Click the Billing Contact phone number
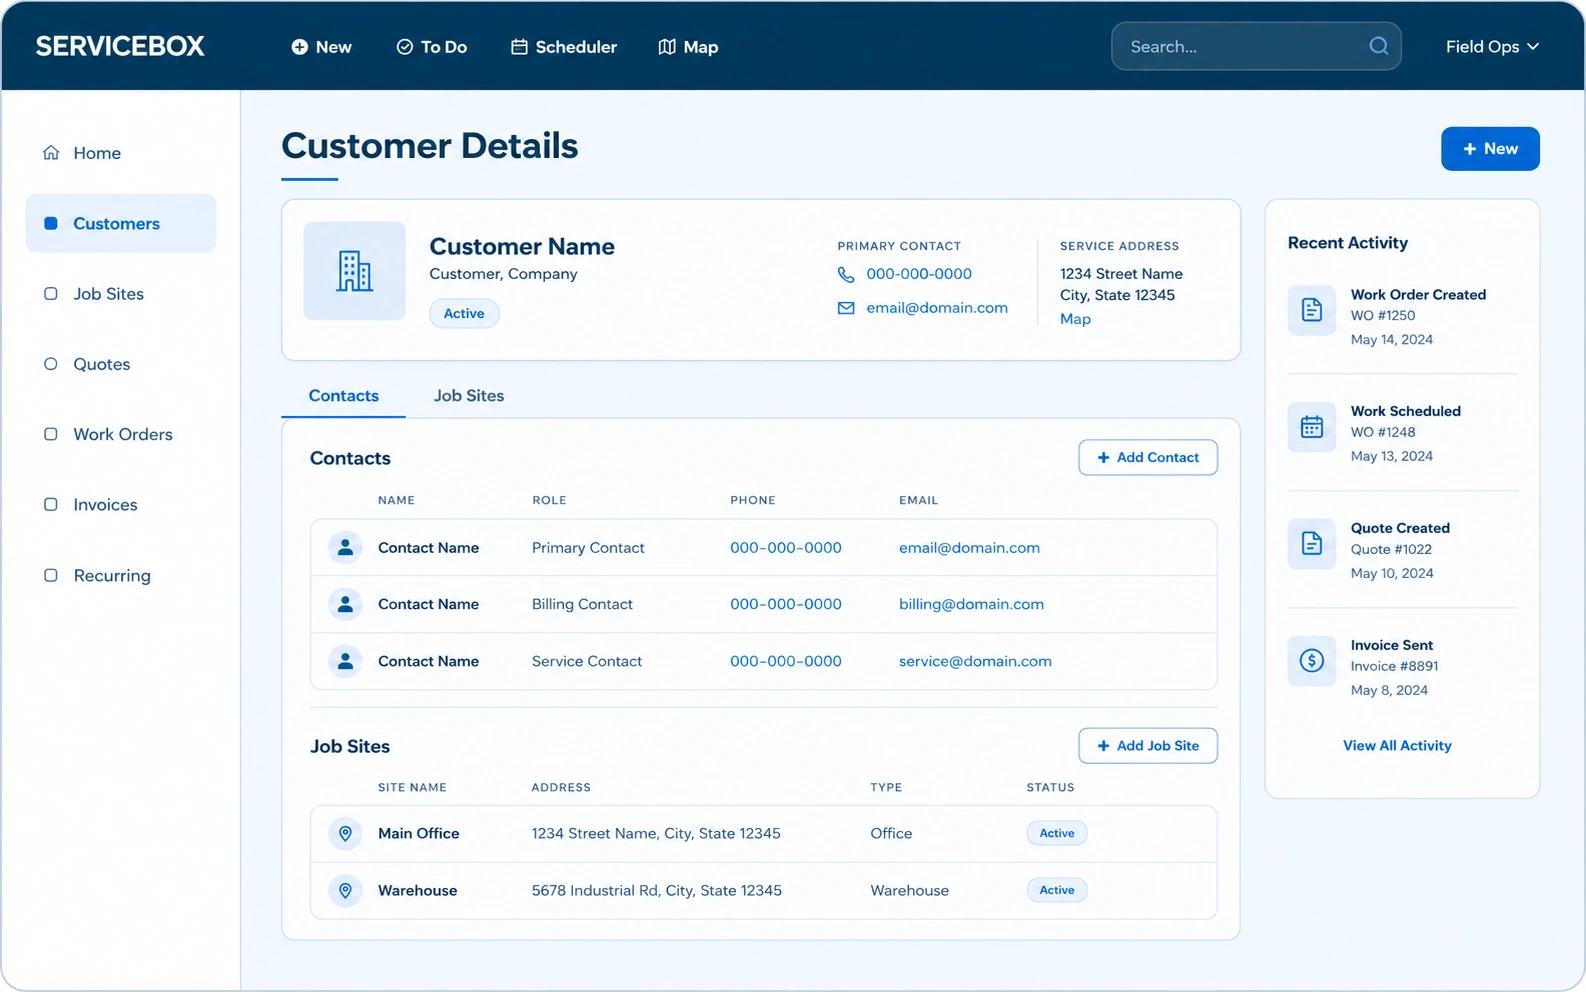 [x=786, y=604]
